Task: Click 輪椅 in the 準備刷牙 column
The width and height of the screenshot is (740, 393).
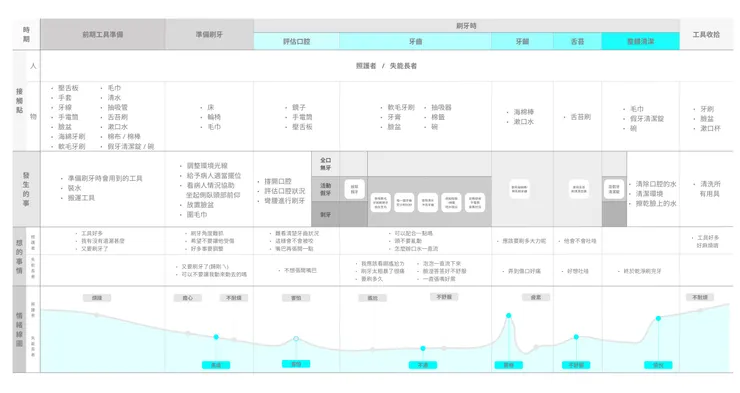Action: pyautogui.click(x=214, y=117)
